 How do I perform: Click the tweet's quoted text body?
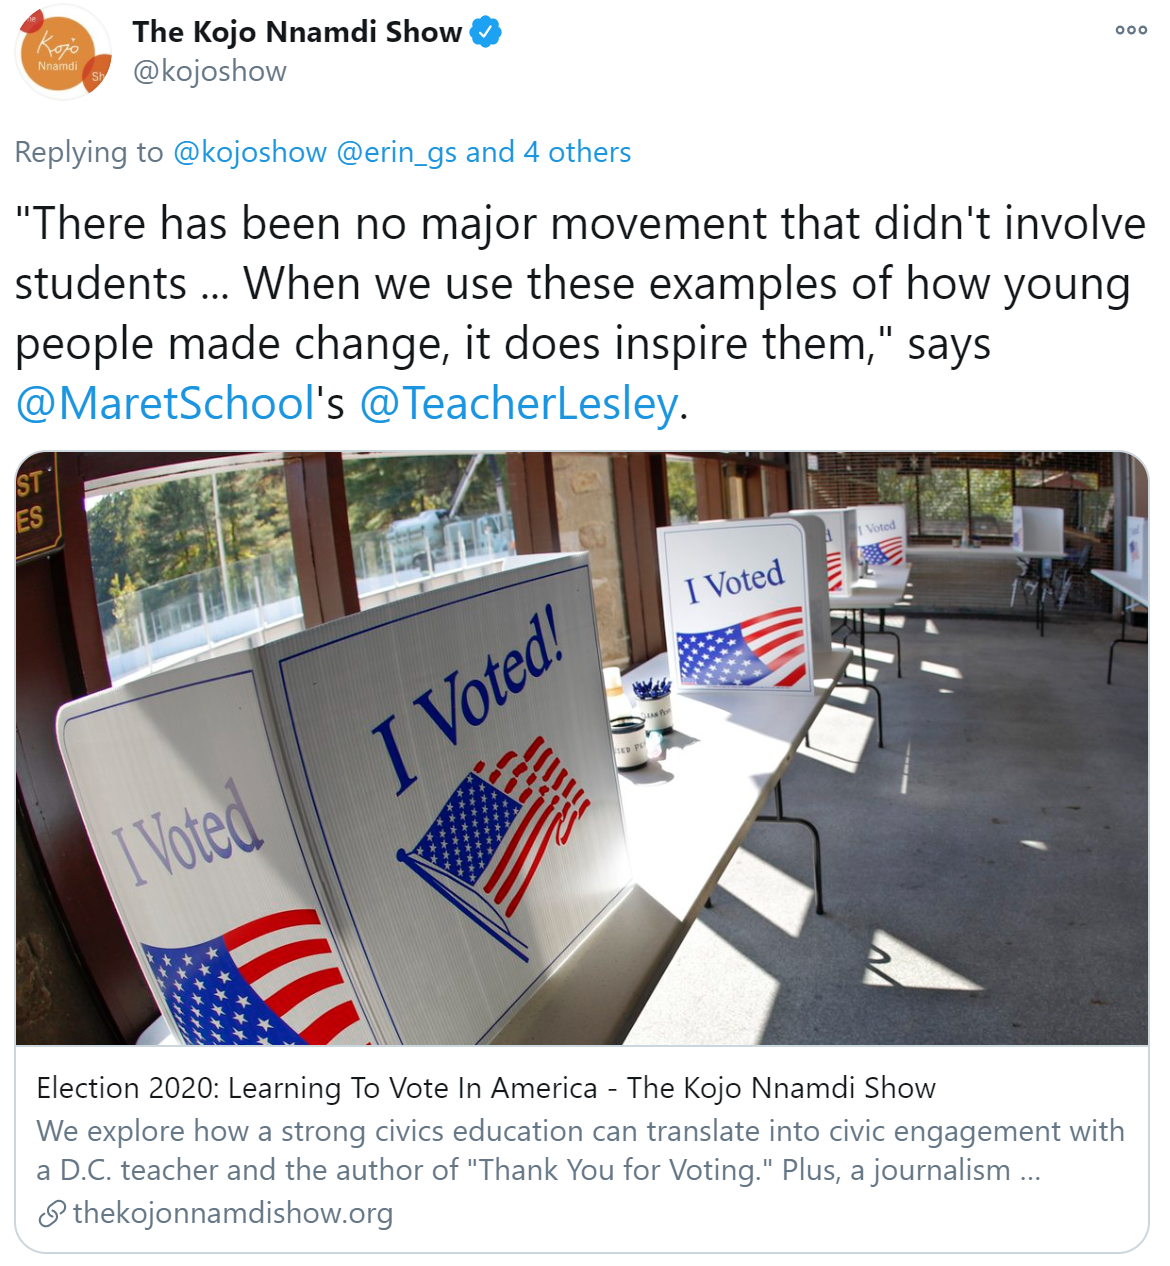coord(580,284)
